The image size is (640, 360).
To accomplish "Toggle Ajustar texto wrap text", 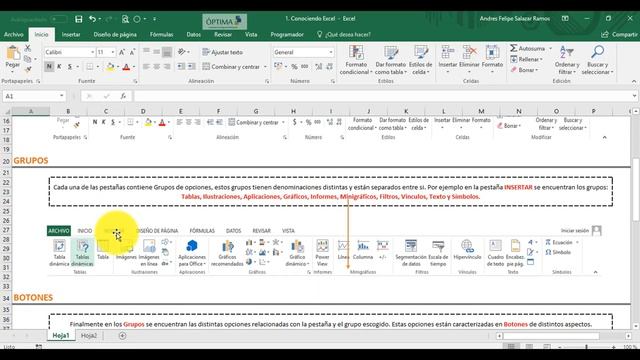I will pyautogui.click(x=223, y=52).
